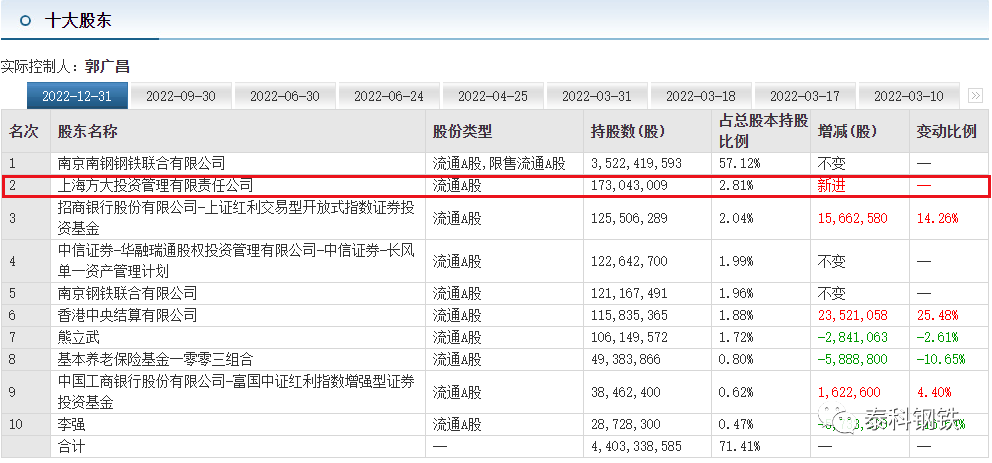Image resolution: width=992 pixels, height=463 pixels.
Task: Click the decrease value -5,888,800
Action: [852, 359]
